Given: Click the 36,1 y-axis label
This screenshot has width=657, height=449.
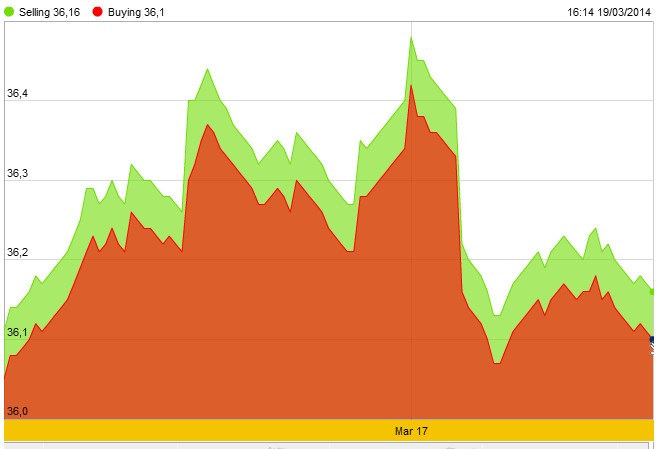Looking at the screenshot, I should coord(17,331).
